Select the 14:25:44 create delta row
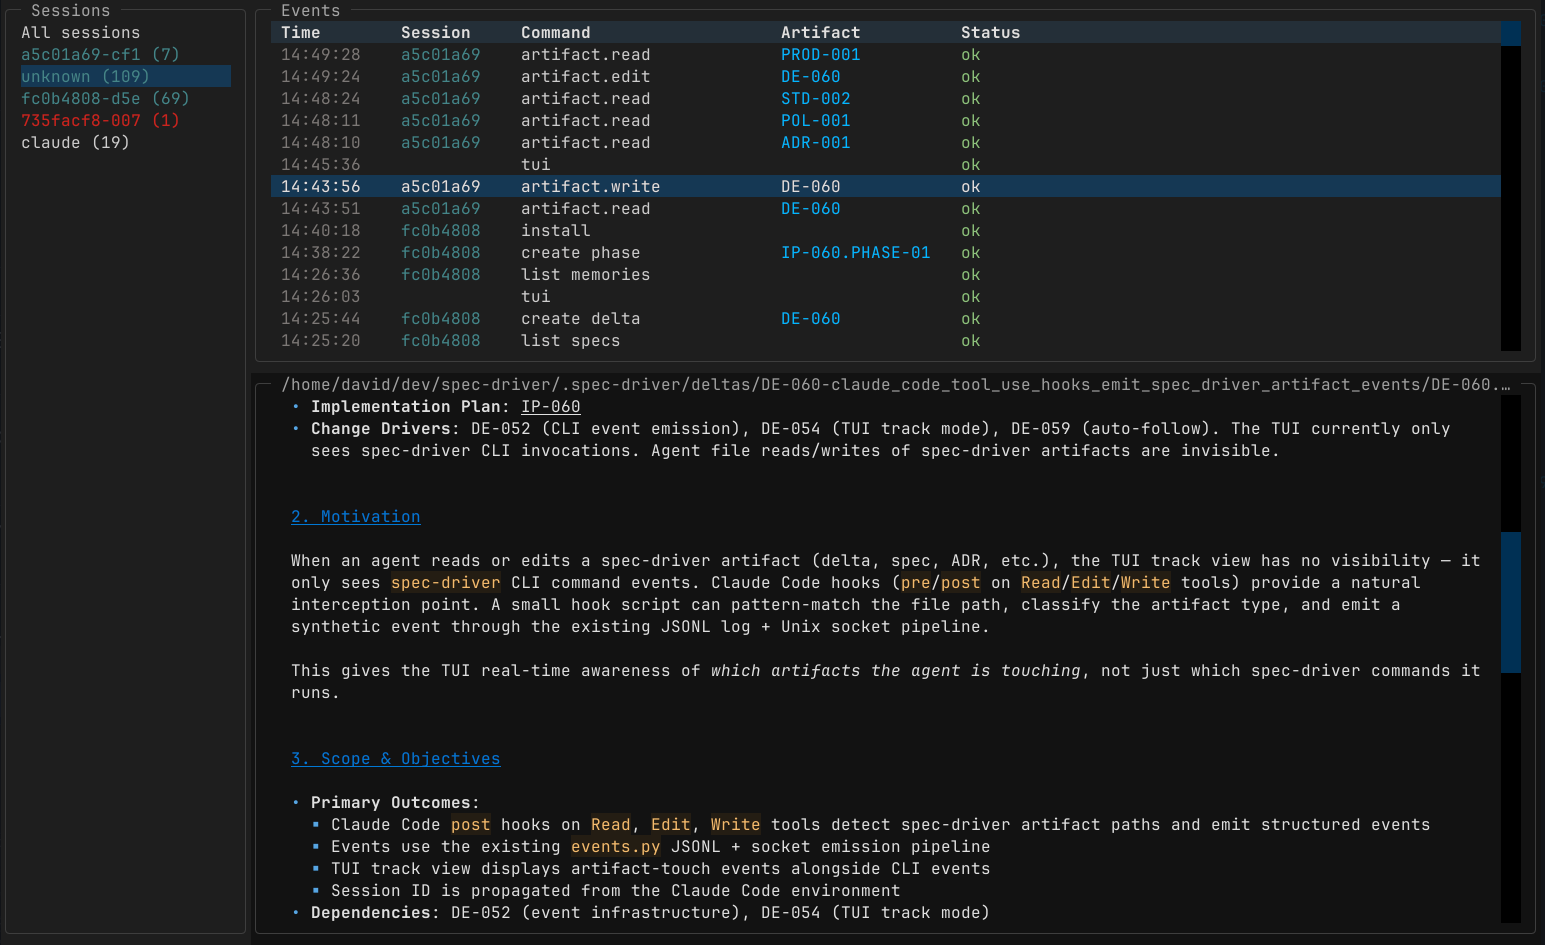1545x945 pixels. [886, 319]
